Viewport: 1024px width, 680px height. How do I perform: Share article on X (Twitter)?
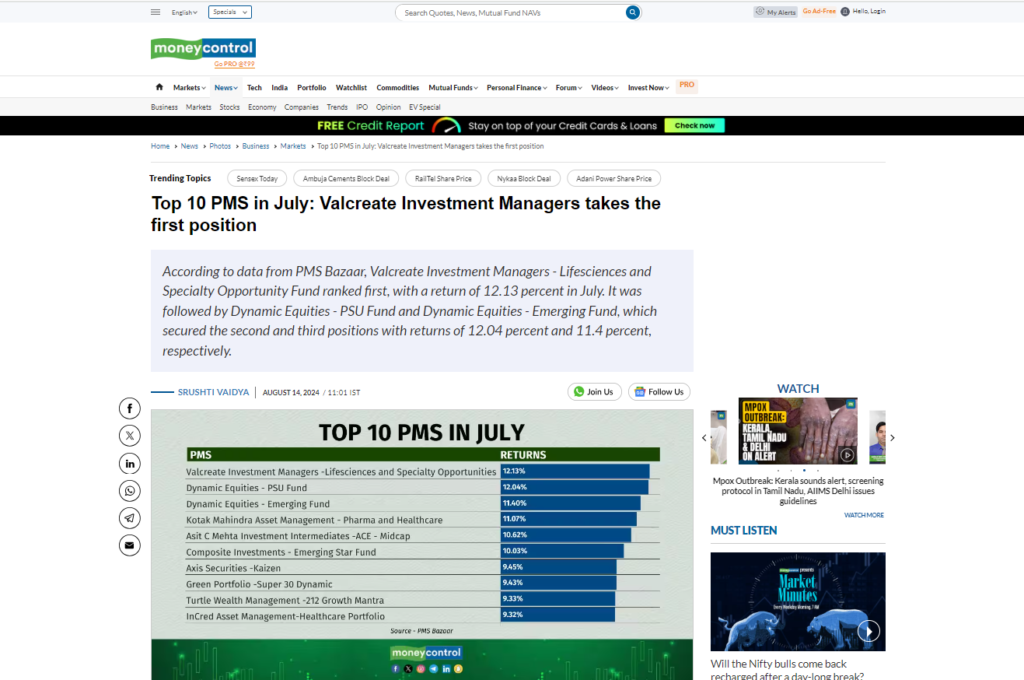pyautogui.click(x=129, y=435)
